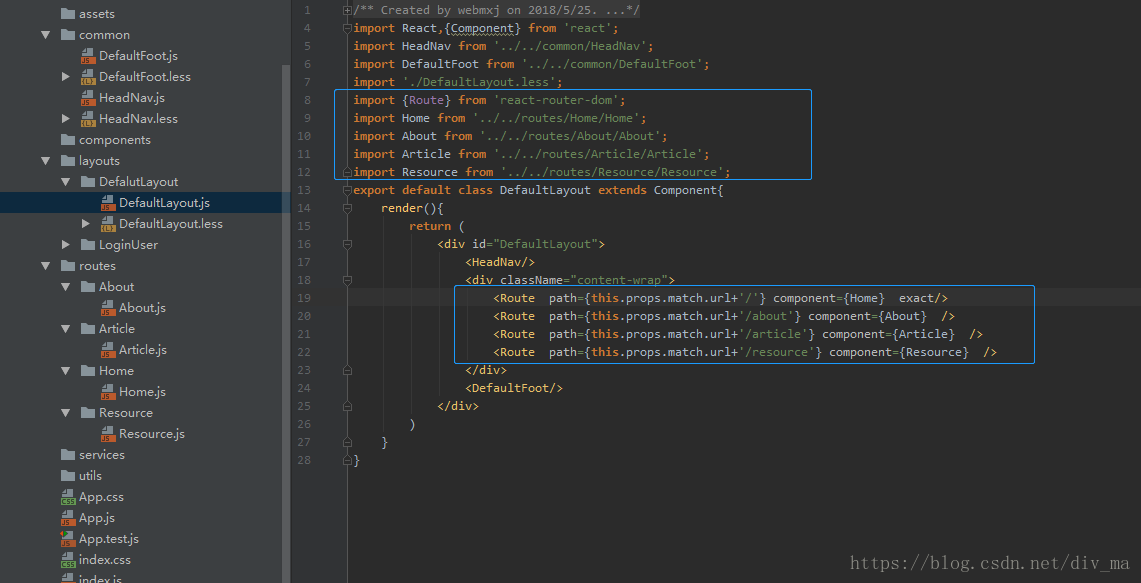Click the DefalutLayout folder icon
Image resolution: width=1141 pixels, height=583 pixels.
(x=88, y=182)
